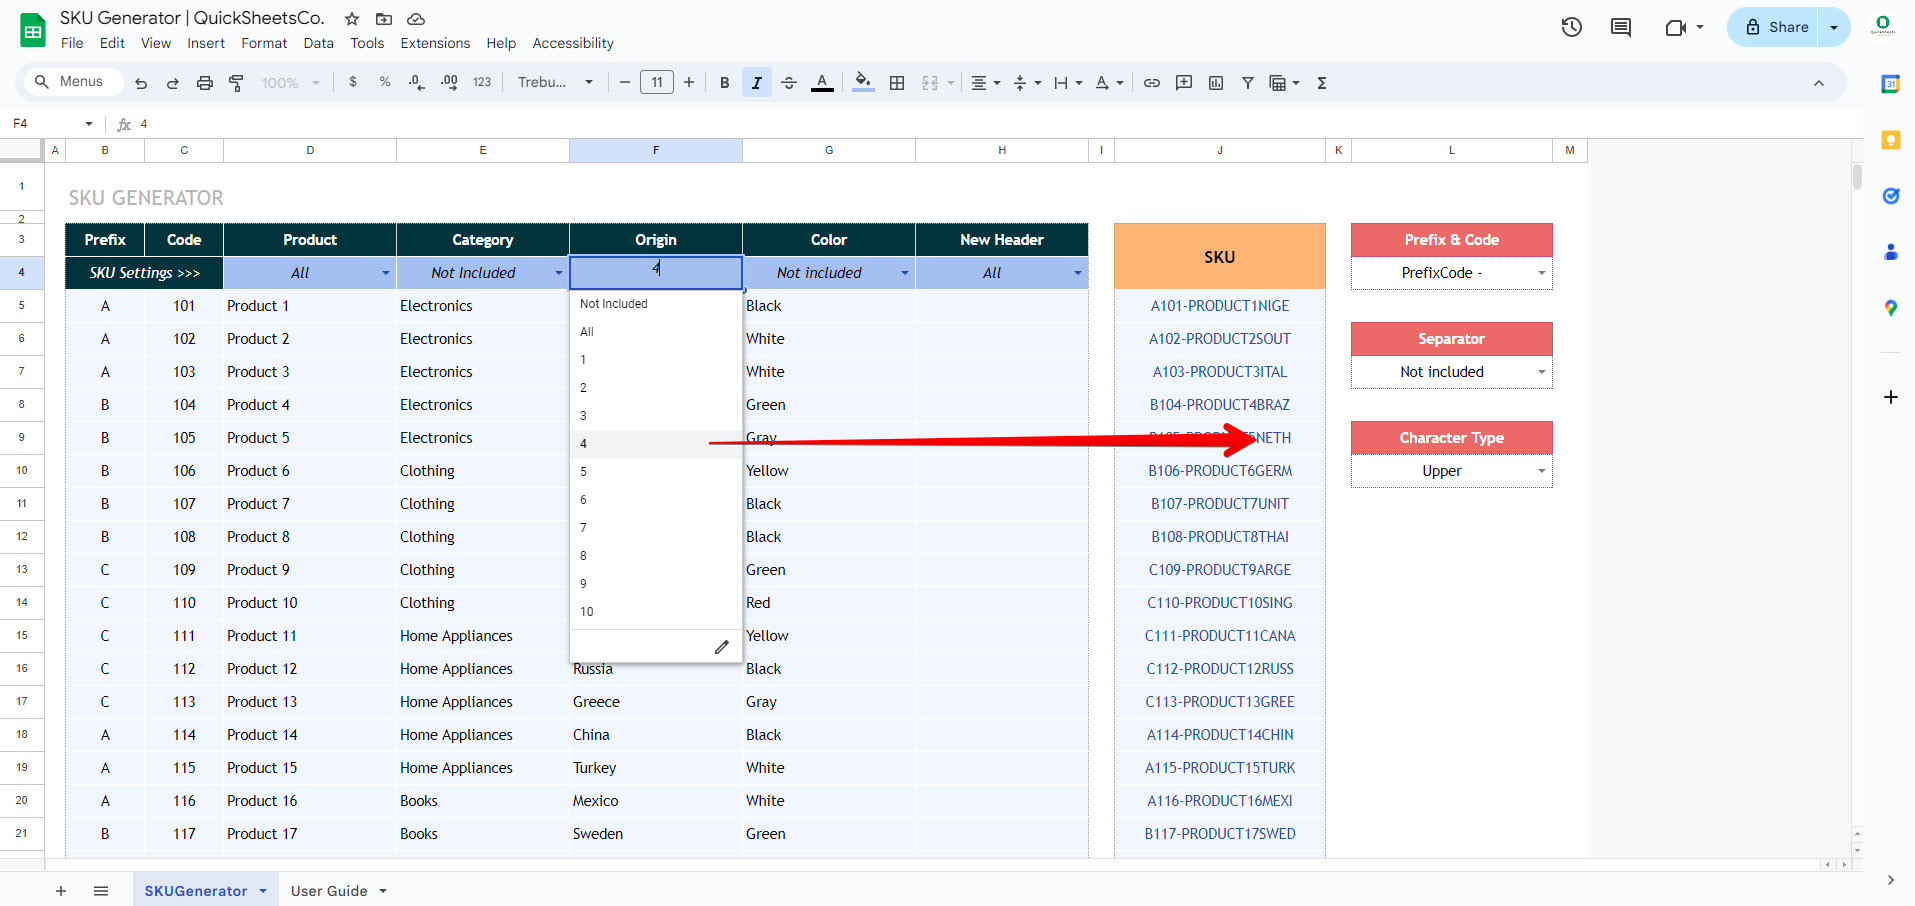Toggle bold formatting

click(724, 82)
